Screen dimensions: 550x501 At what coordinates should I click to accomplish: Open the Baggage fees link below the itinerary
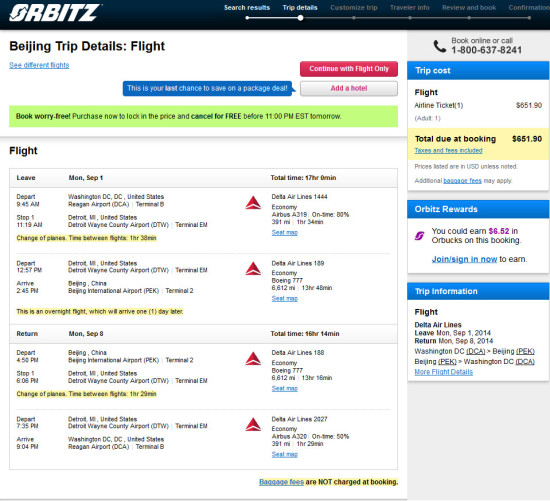(x=281, y=482)
